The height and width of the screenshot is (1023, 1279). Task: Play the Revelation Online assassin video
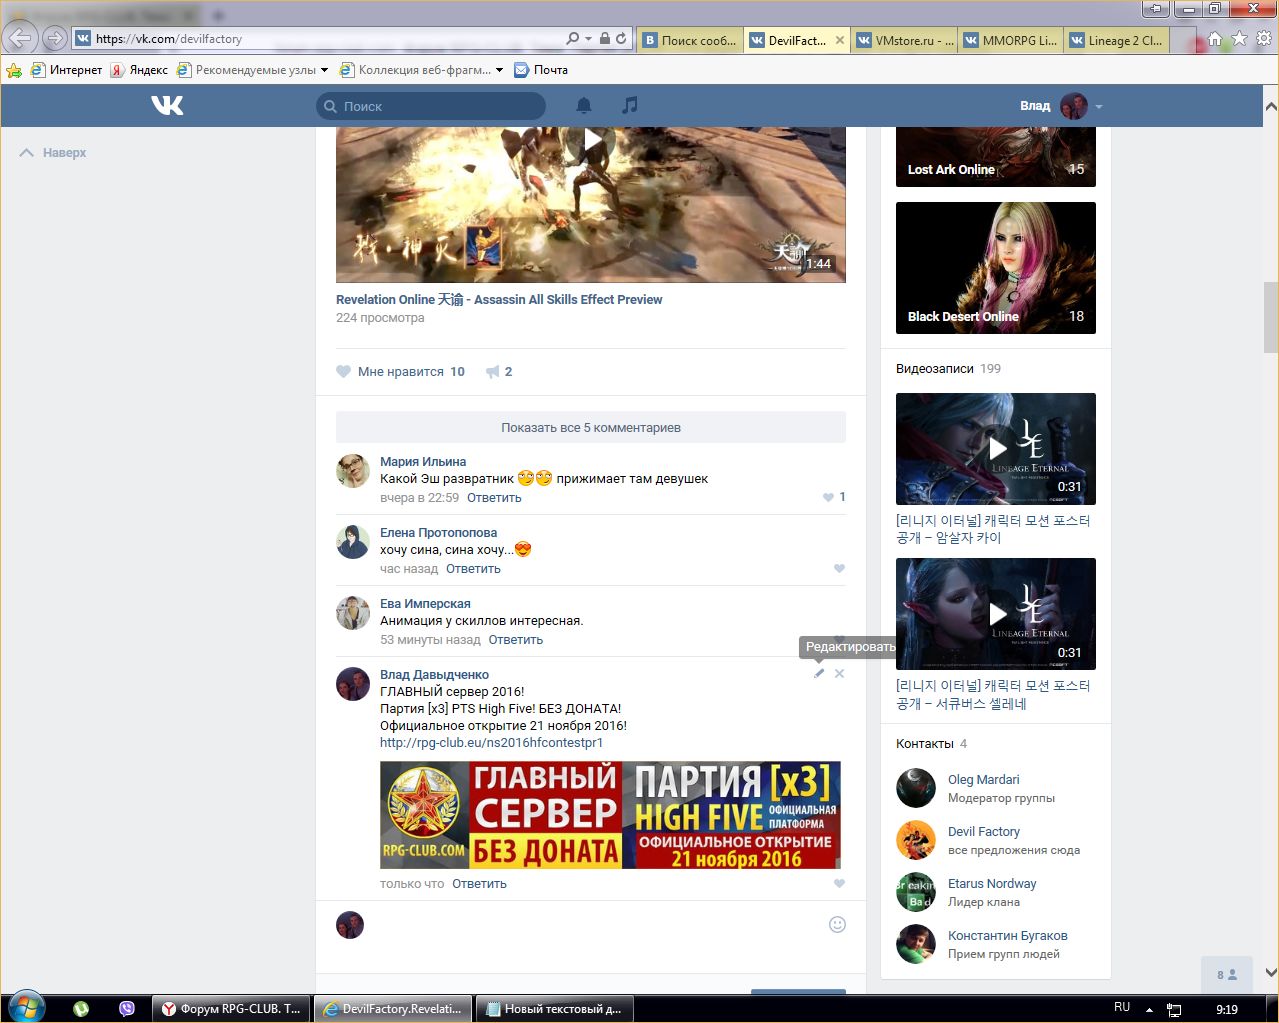[592, 139]
